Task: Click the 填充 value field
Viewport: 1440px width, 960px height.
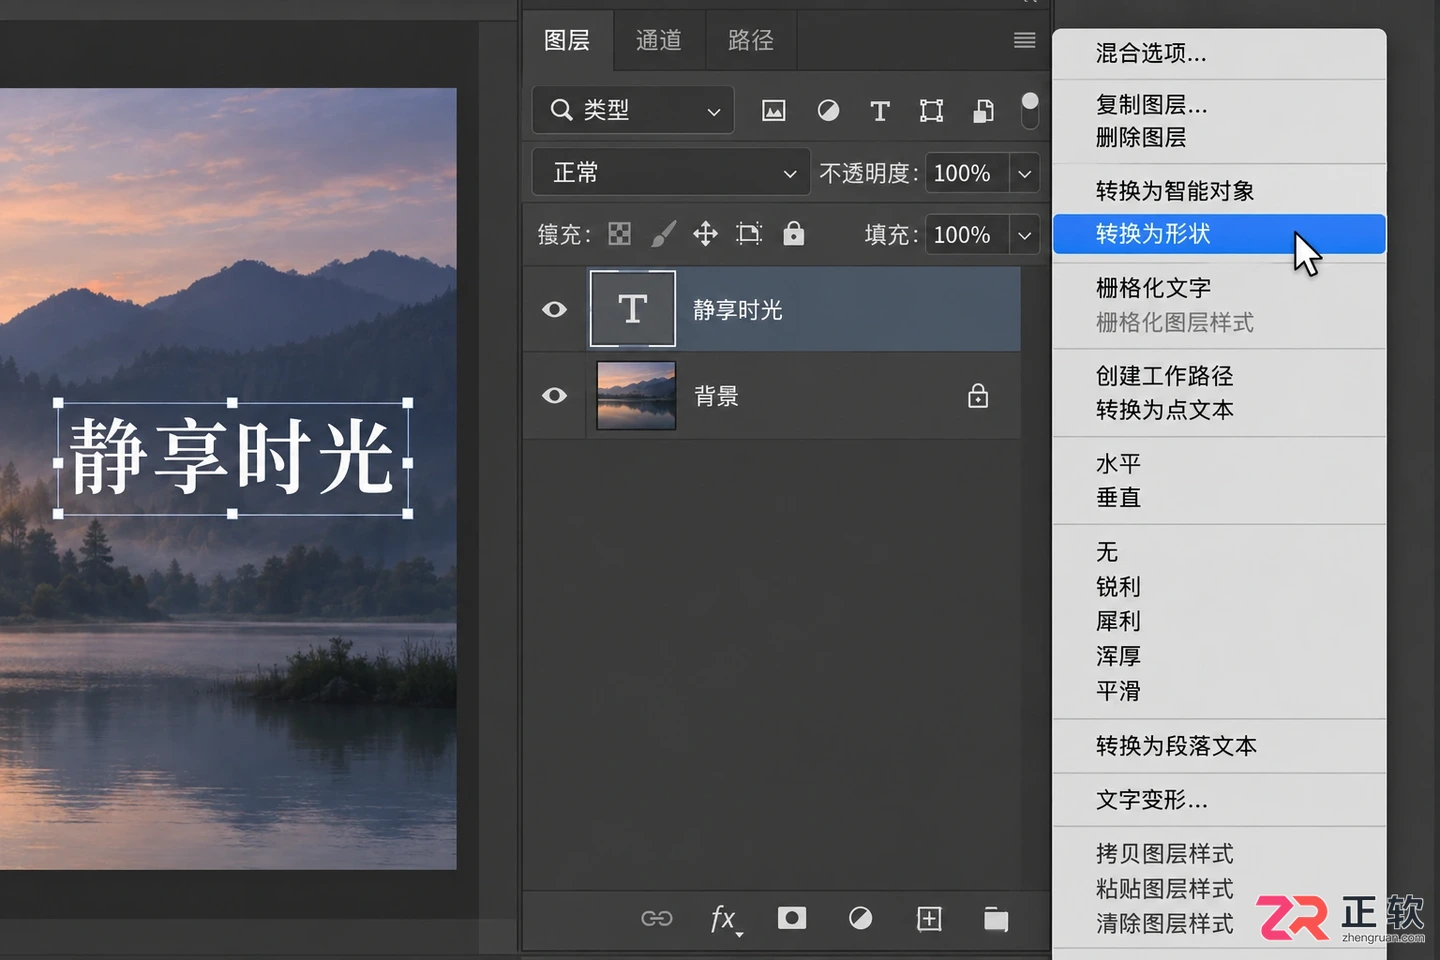Action: (x=967, y=235)
